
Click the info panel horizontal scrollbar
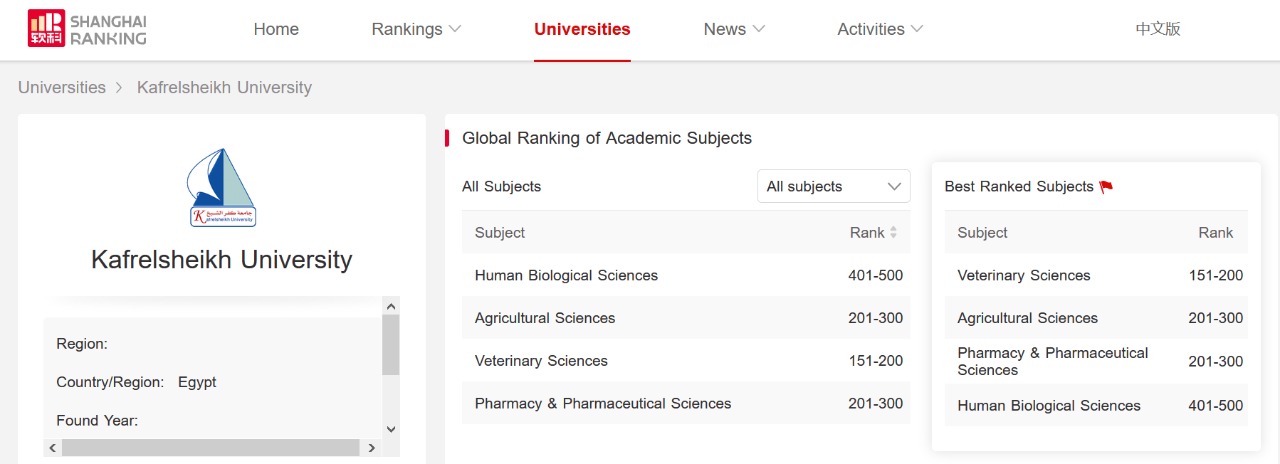[x=210, y=447]
